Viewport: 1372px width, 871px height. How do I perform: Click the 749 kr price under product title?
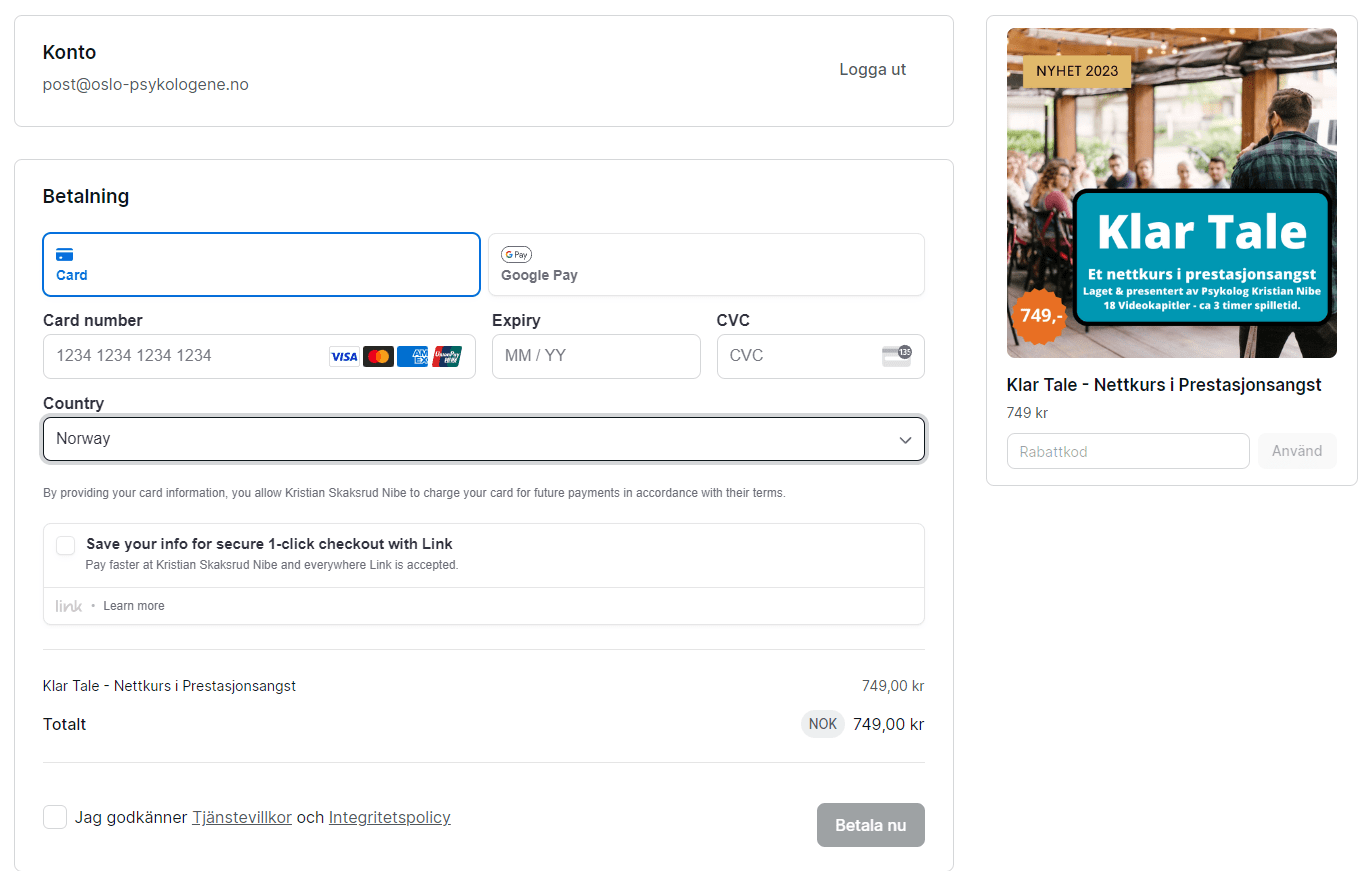point(1027,413)
